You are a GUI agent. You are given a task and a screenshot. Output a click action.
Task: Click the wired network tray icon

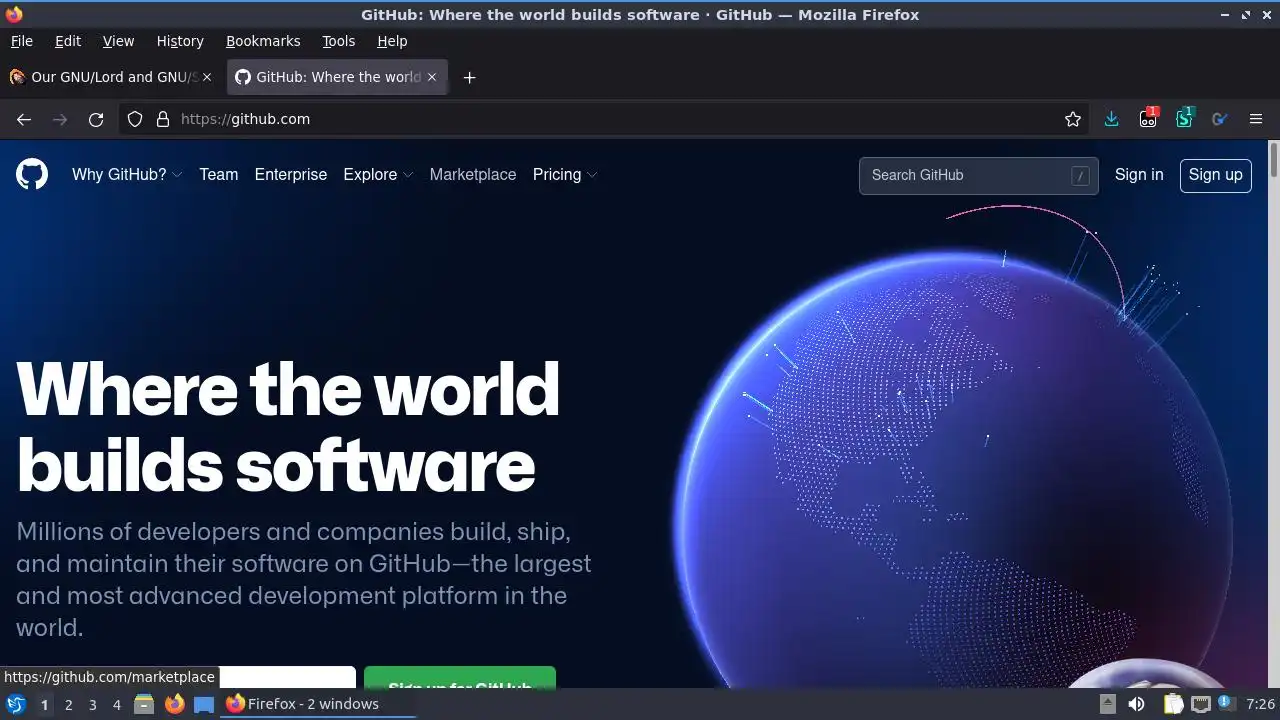point(1201,704)
